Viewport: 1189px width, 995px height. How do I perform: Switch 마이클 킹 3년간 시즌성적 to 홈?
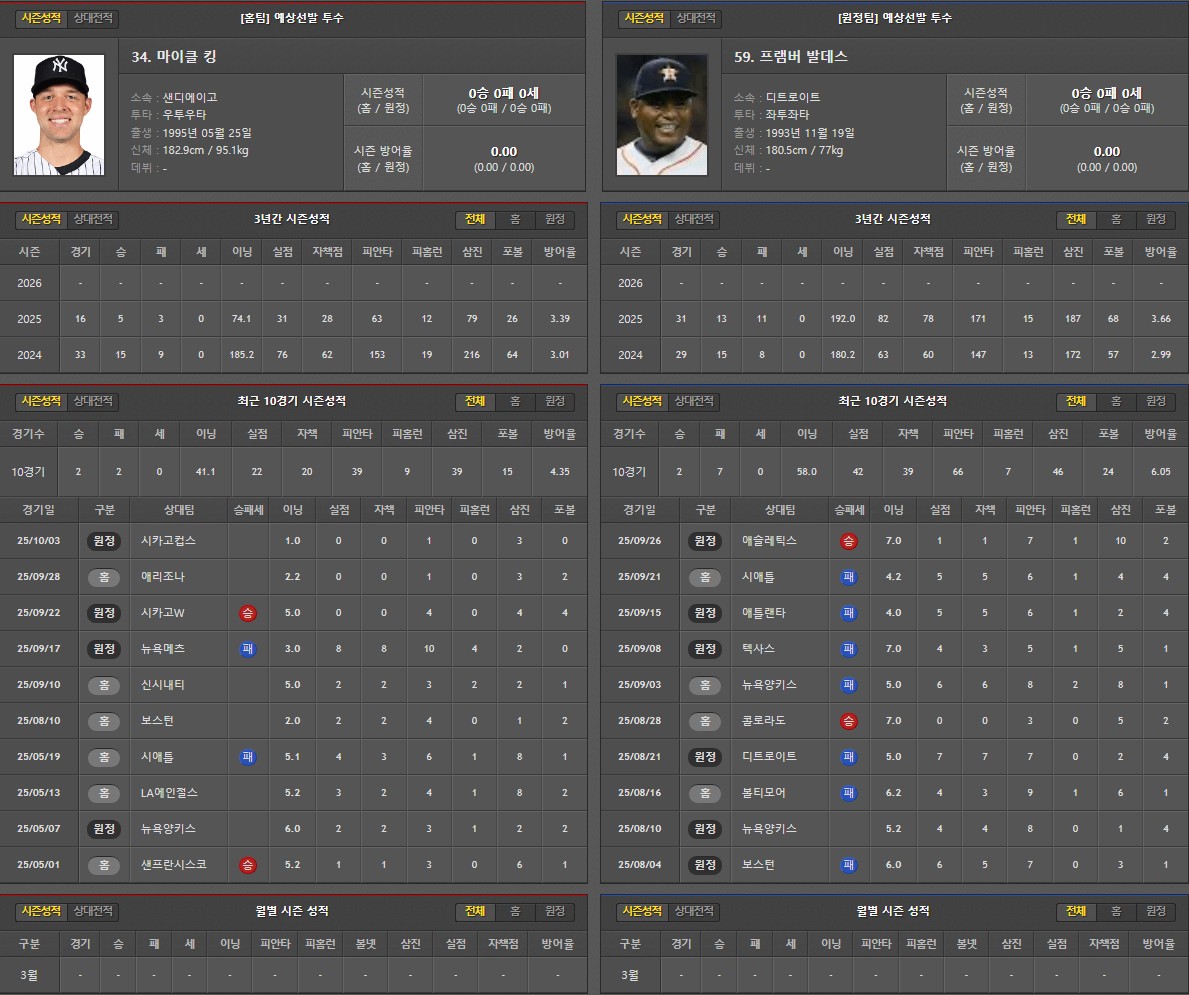tap(514, 219)
